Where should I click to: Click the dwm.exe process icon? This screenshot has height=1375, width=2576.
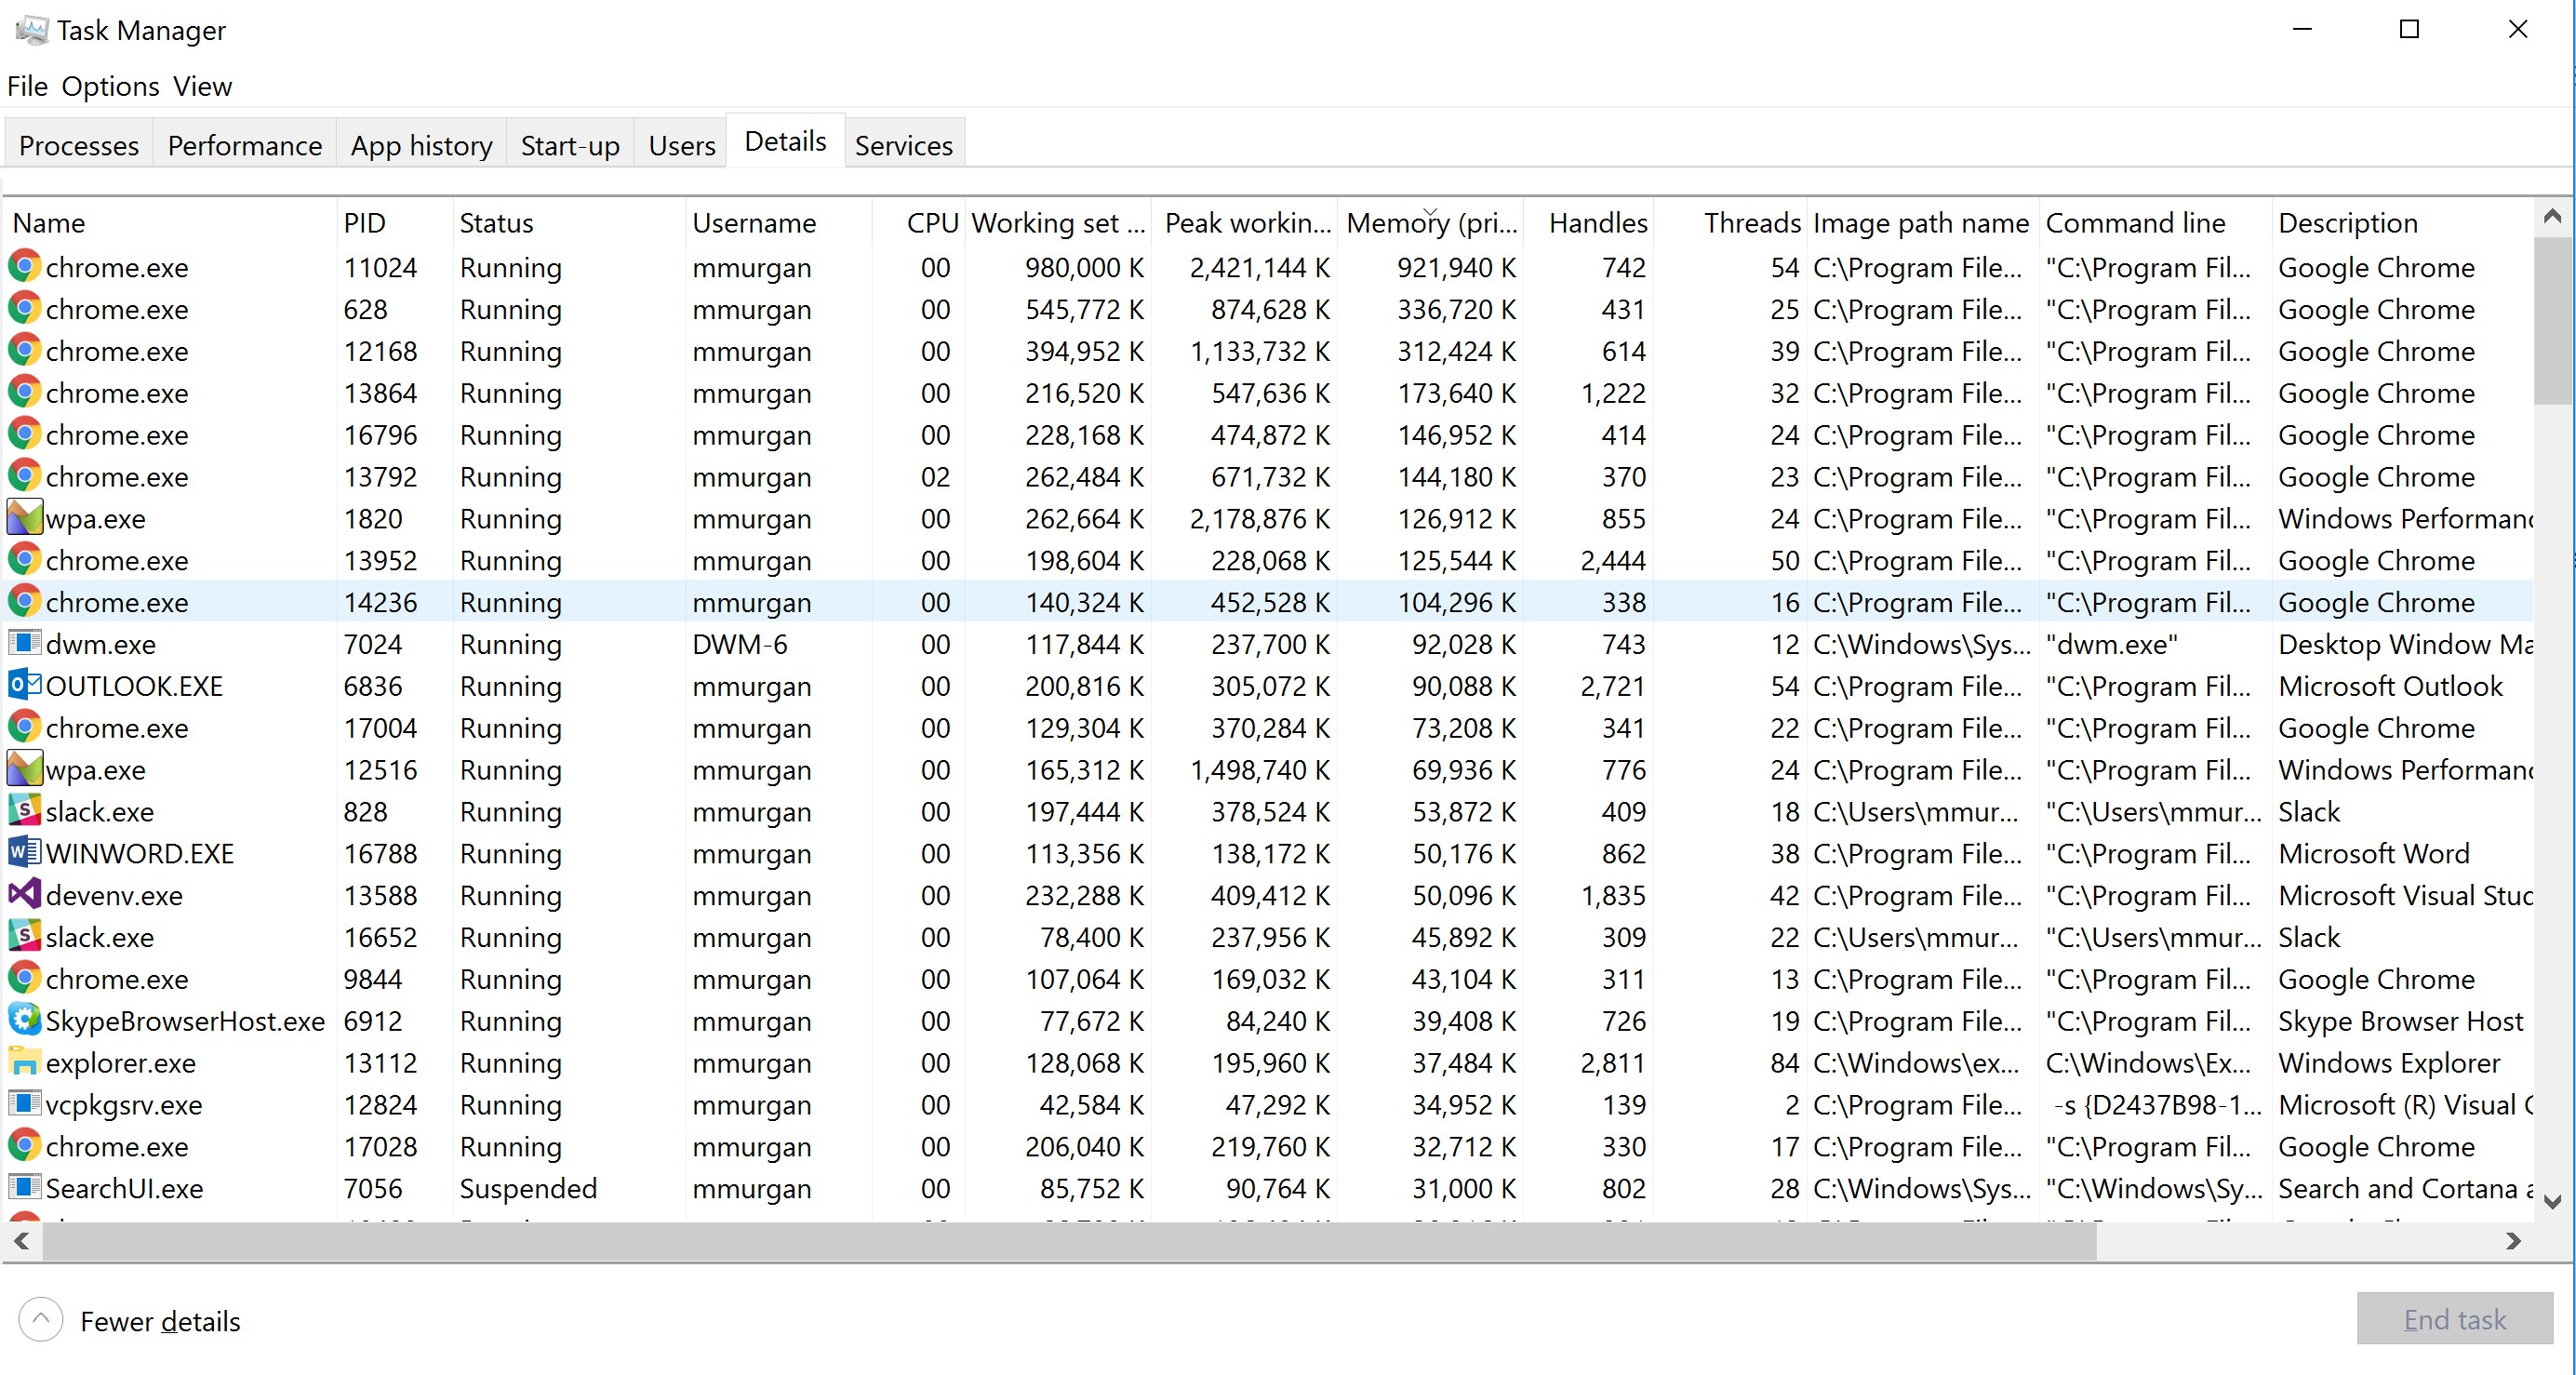click(x=25, y=643)
